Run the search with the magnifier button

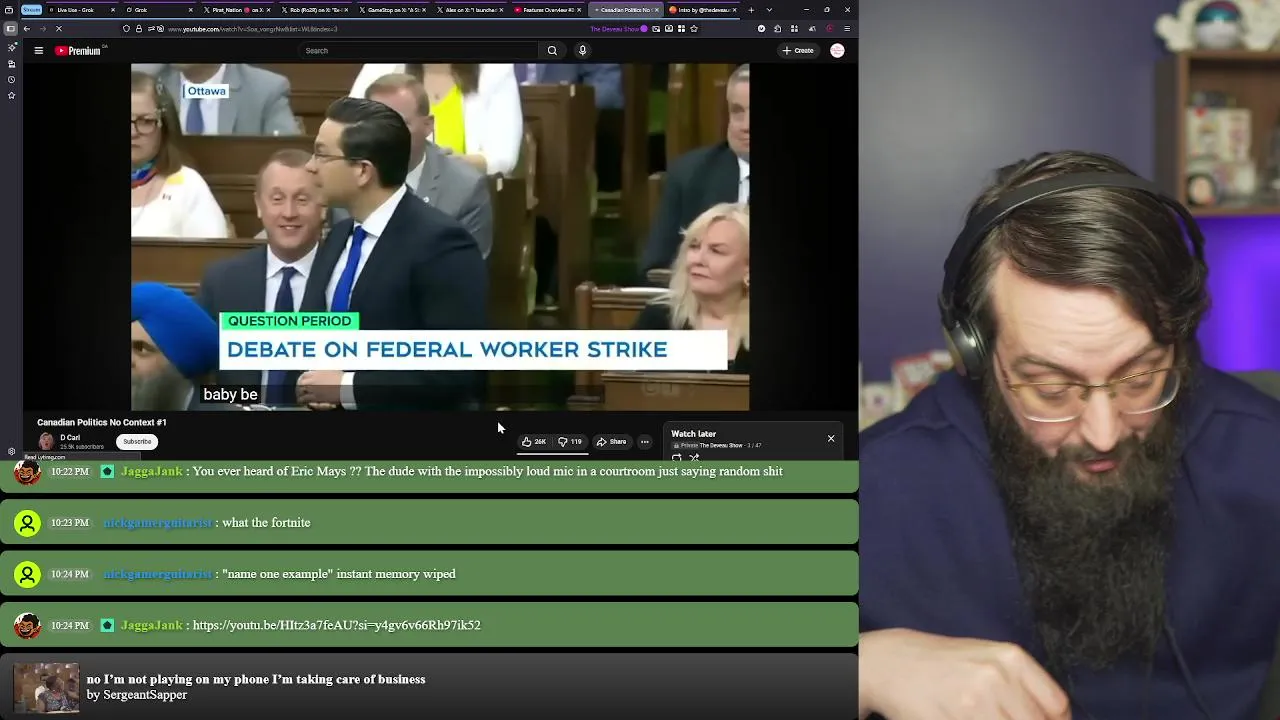point(552,50)
